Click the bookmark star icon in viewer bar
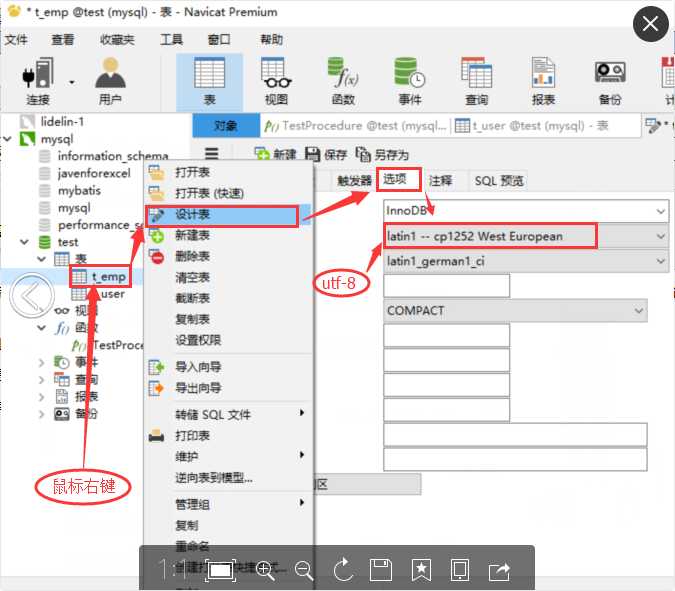Screen dimensions: 675x591 click(421, 570)
